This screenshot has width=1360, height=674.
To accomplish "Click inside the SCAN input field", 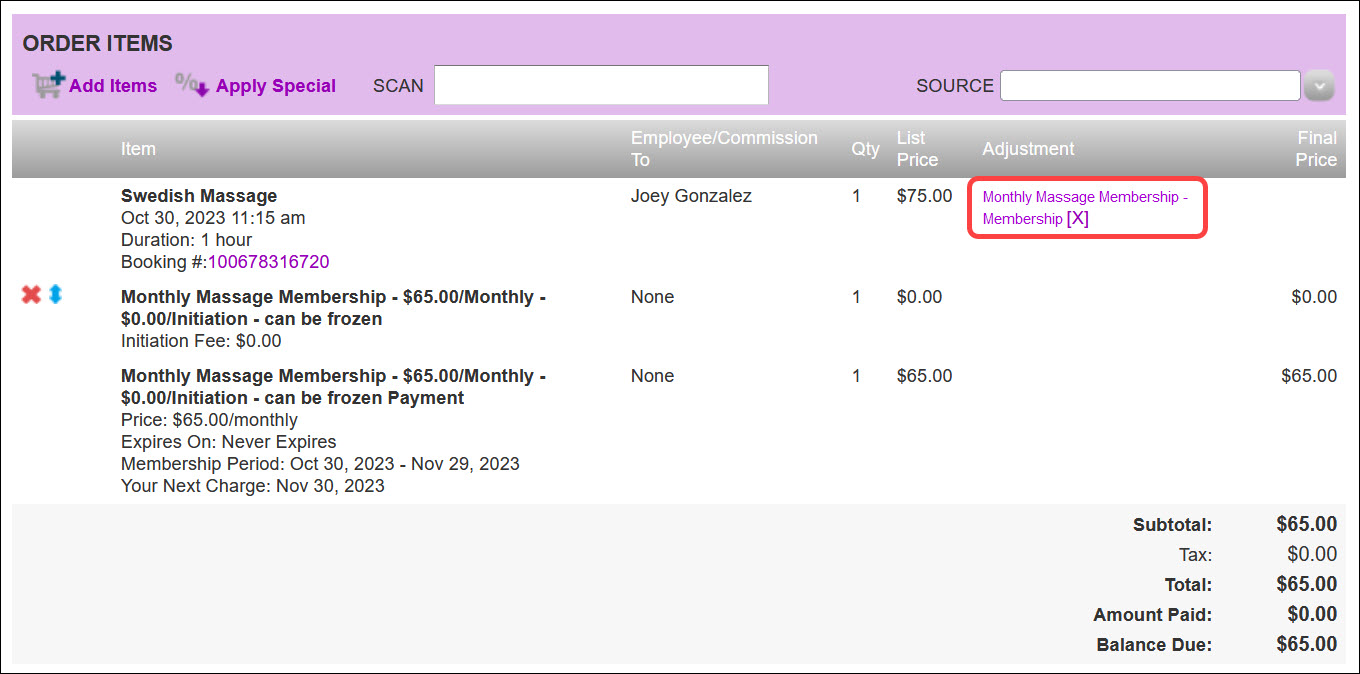I will [x=600, y=85].
